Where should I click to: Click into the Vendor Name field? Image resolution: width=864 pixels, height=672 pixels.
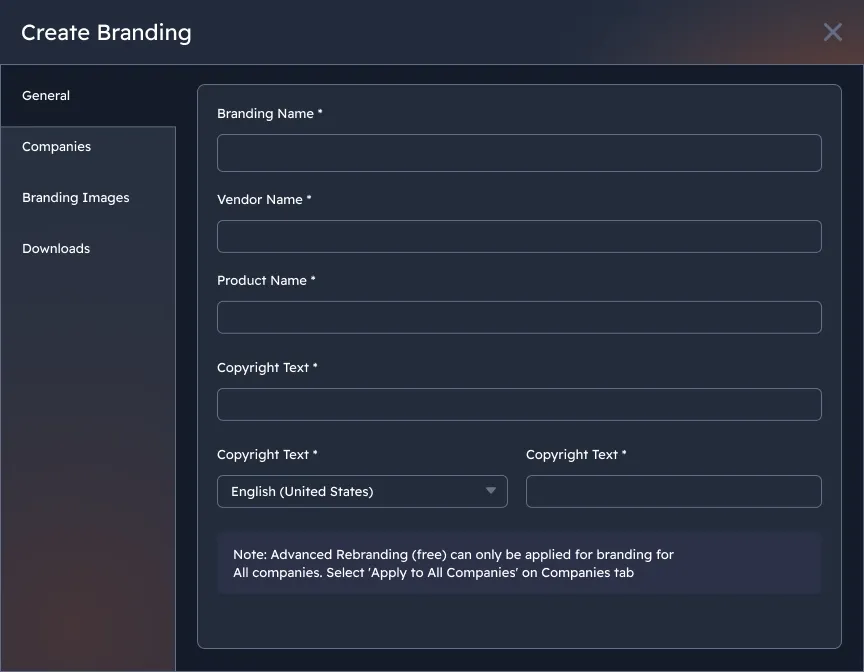[x=519, y=237]
